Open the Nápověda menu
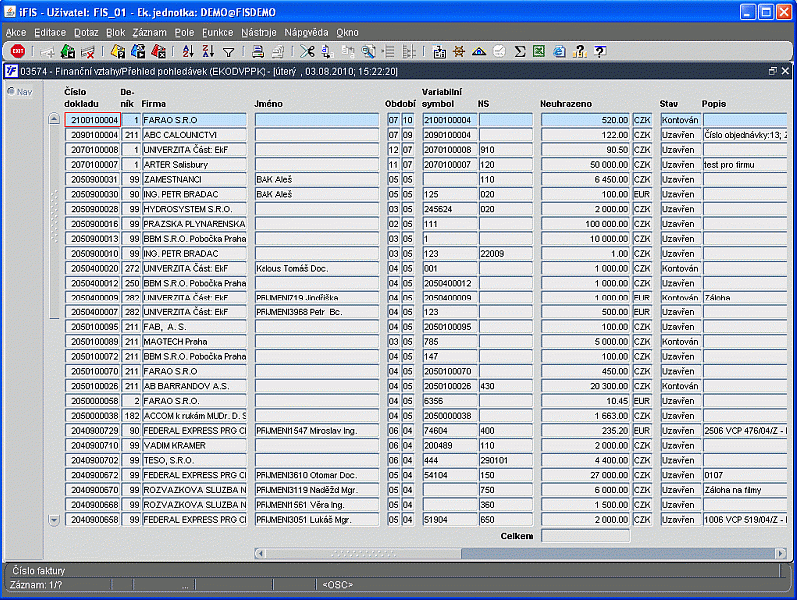Screen dimensions: 797x600 point(306,33)
